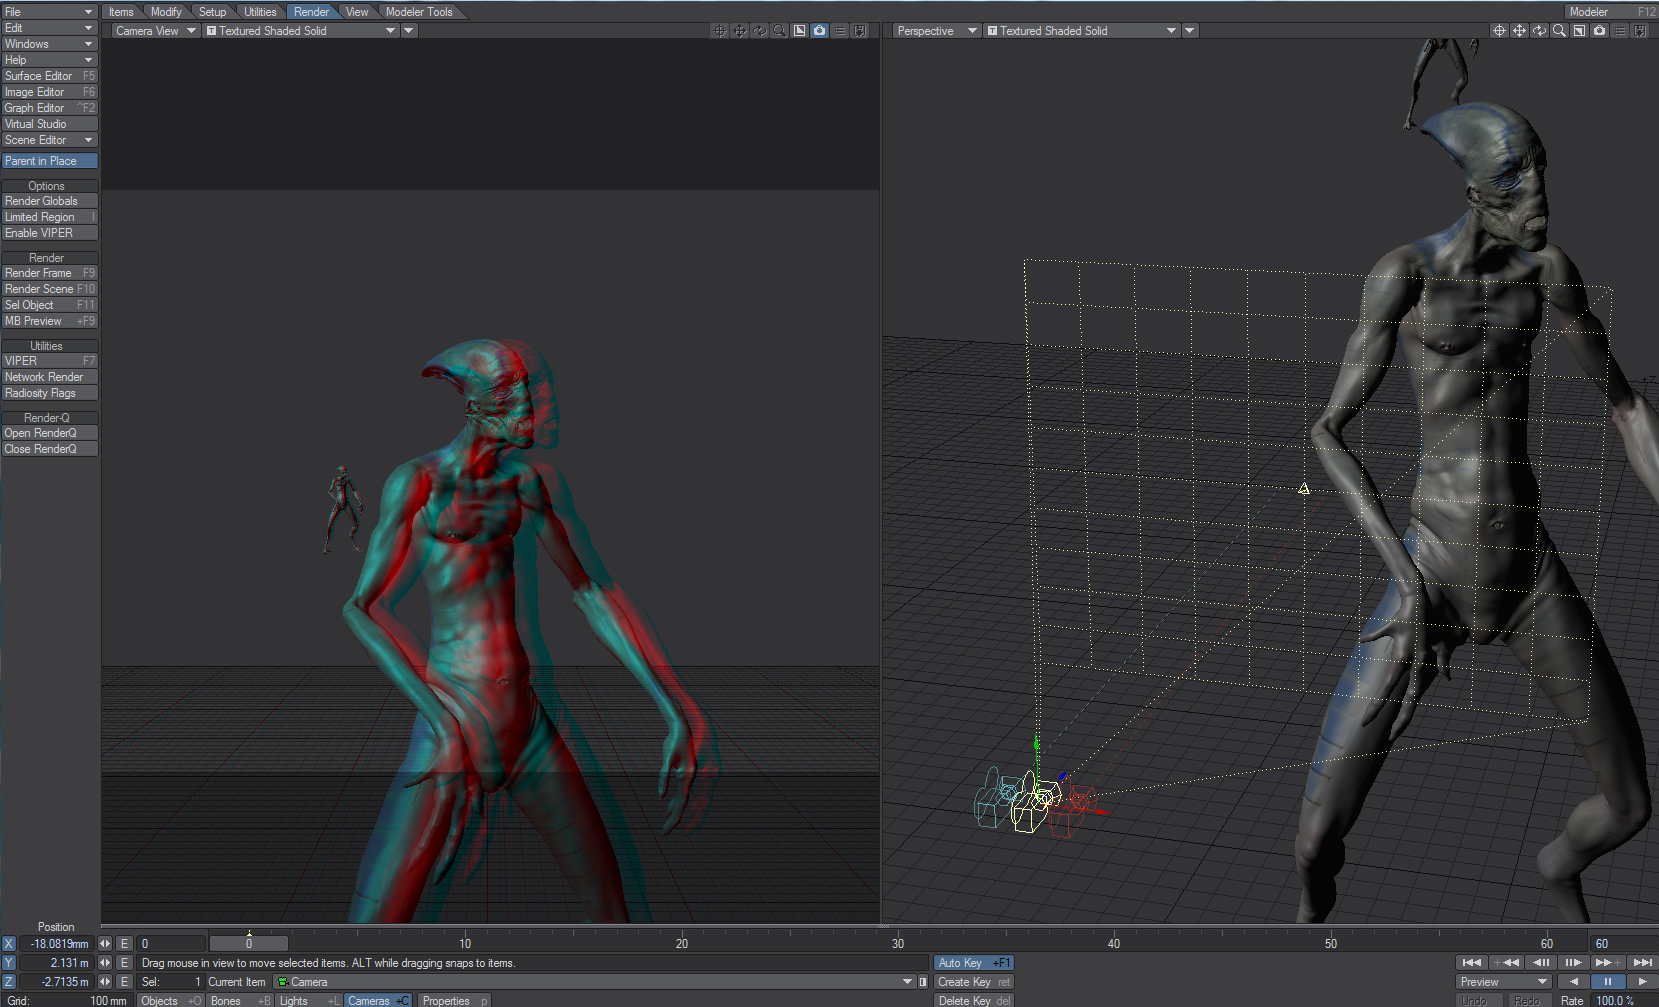The height and width of the screenshot is (1007, 1659).
Task: Click pan view icon in Perspective viewport
Action: click(x=1519, y=31)
